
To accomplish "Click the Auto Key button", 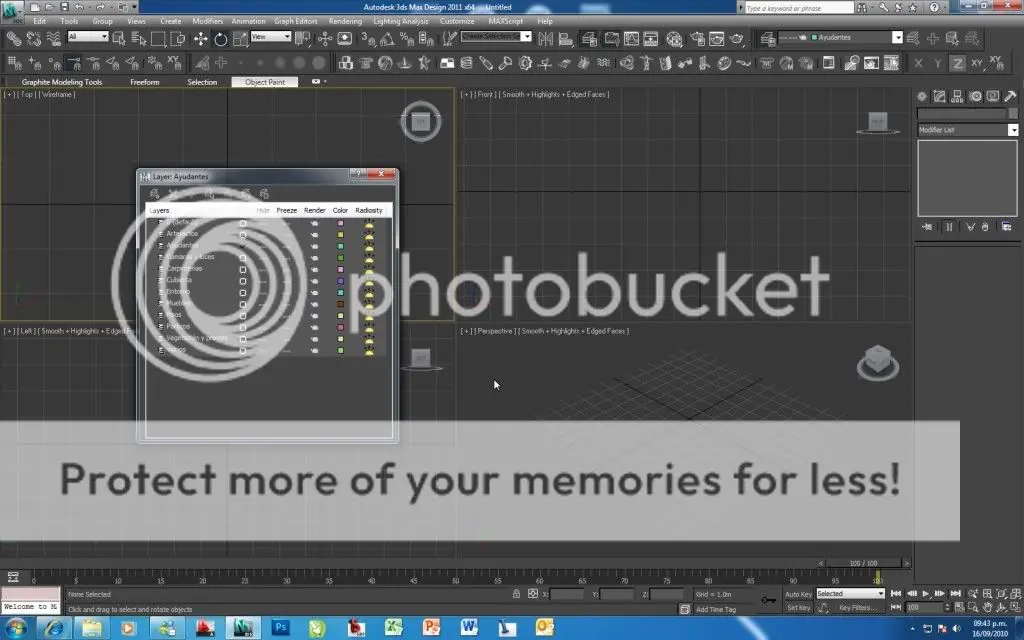I will click(x=798, y=594).
